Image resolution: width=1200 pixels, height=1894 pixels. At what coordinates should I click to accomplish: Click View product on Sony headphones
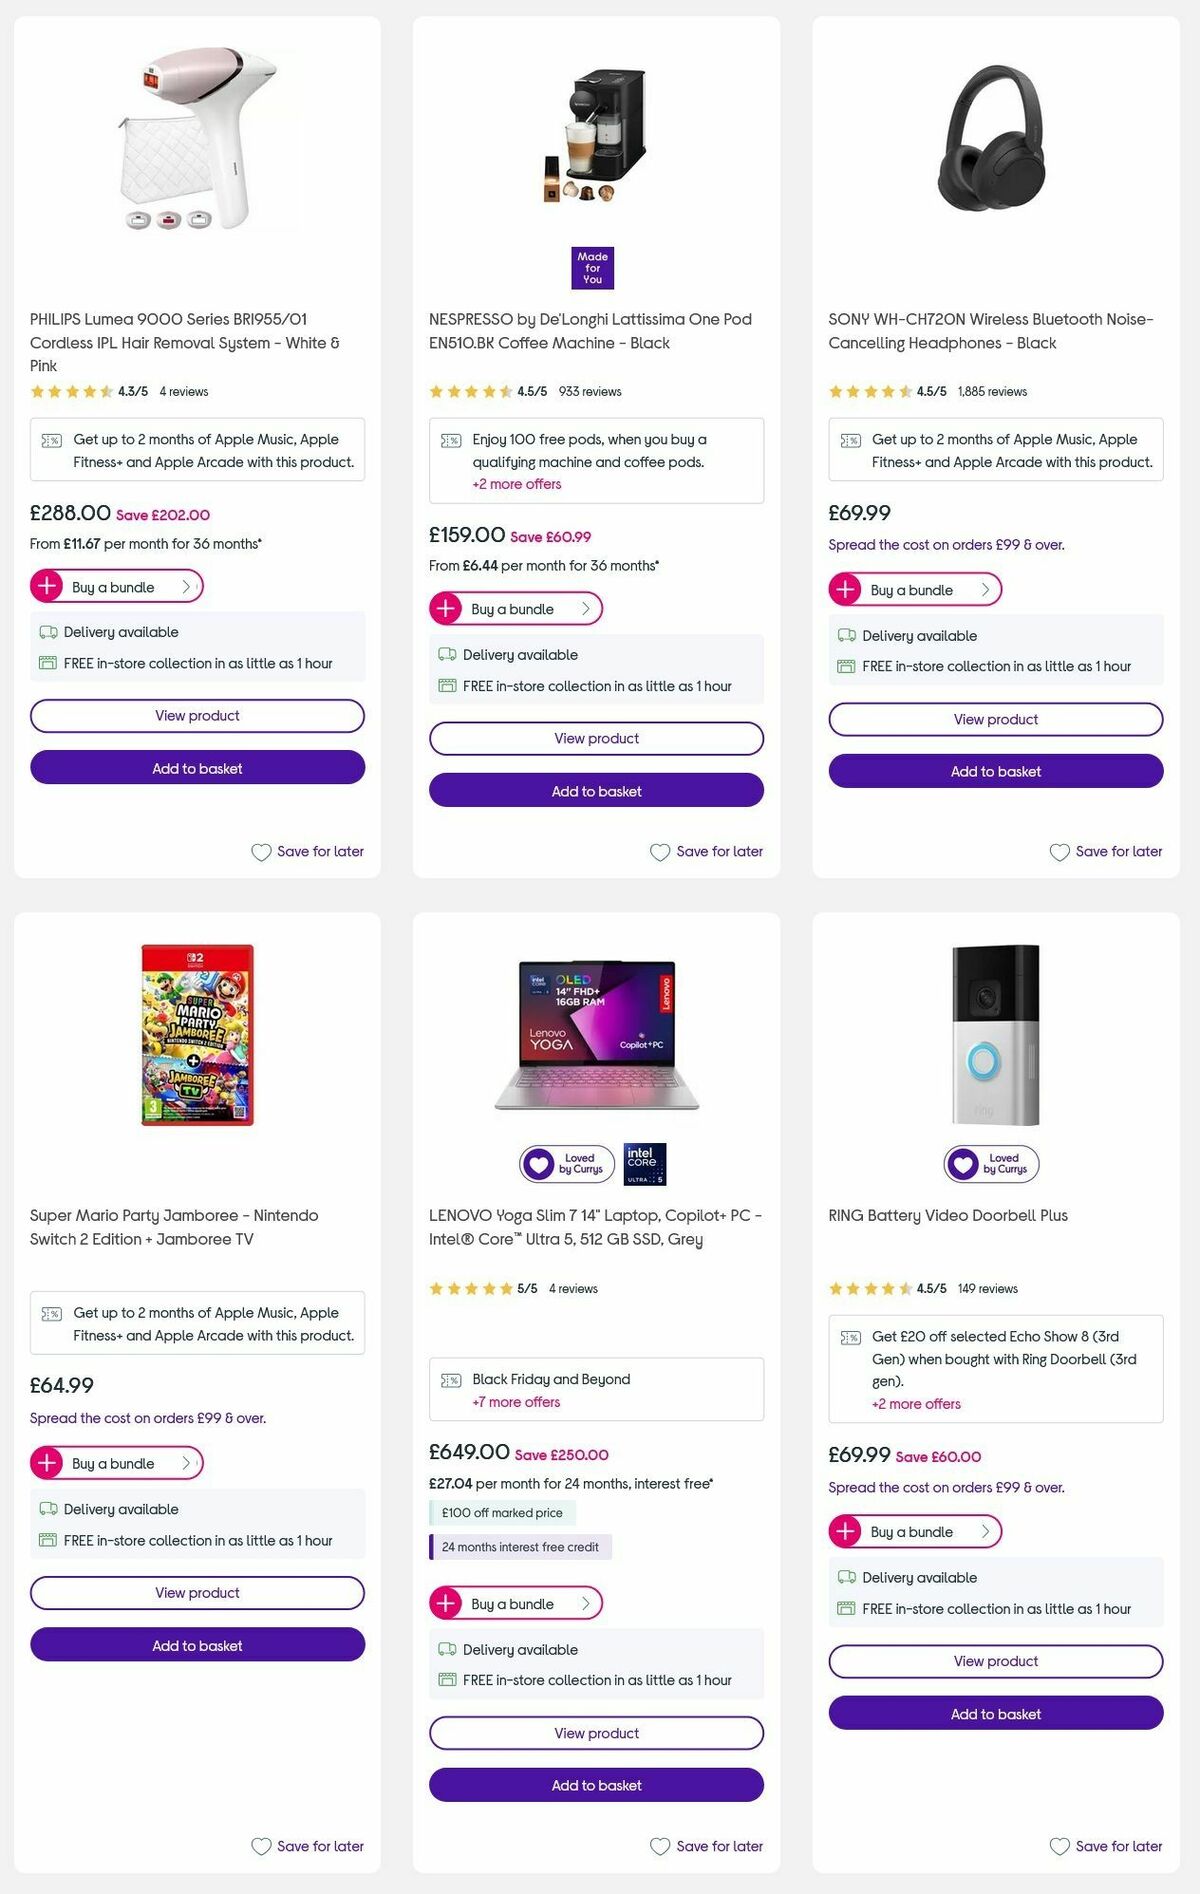(994, 718)
